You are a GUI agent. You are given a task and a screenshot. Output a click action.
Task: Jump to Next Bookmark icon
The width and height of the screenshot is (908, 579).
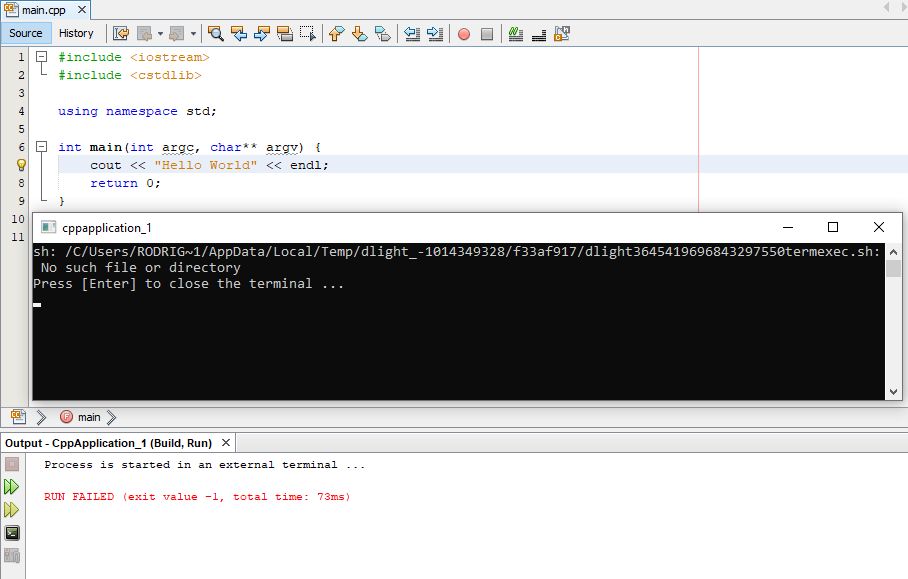tap(360, 34)
